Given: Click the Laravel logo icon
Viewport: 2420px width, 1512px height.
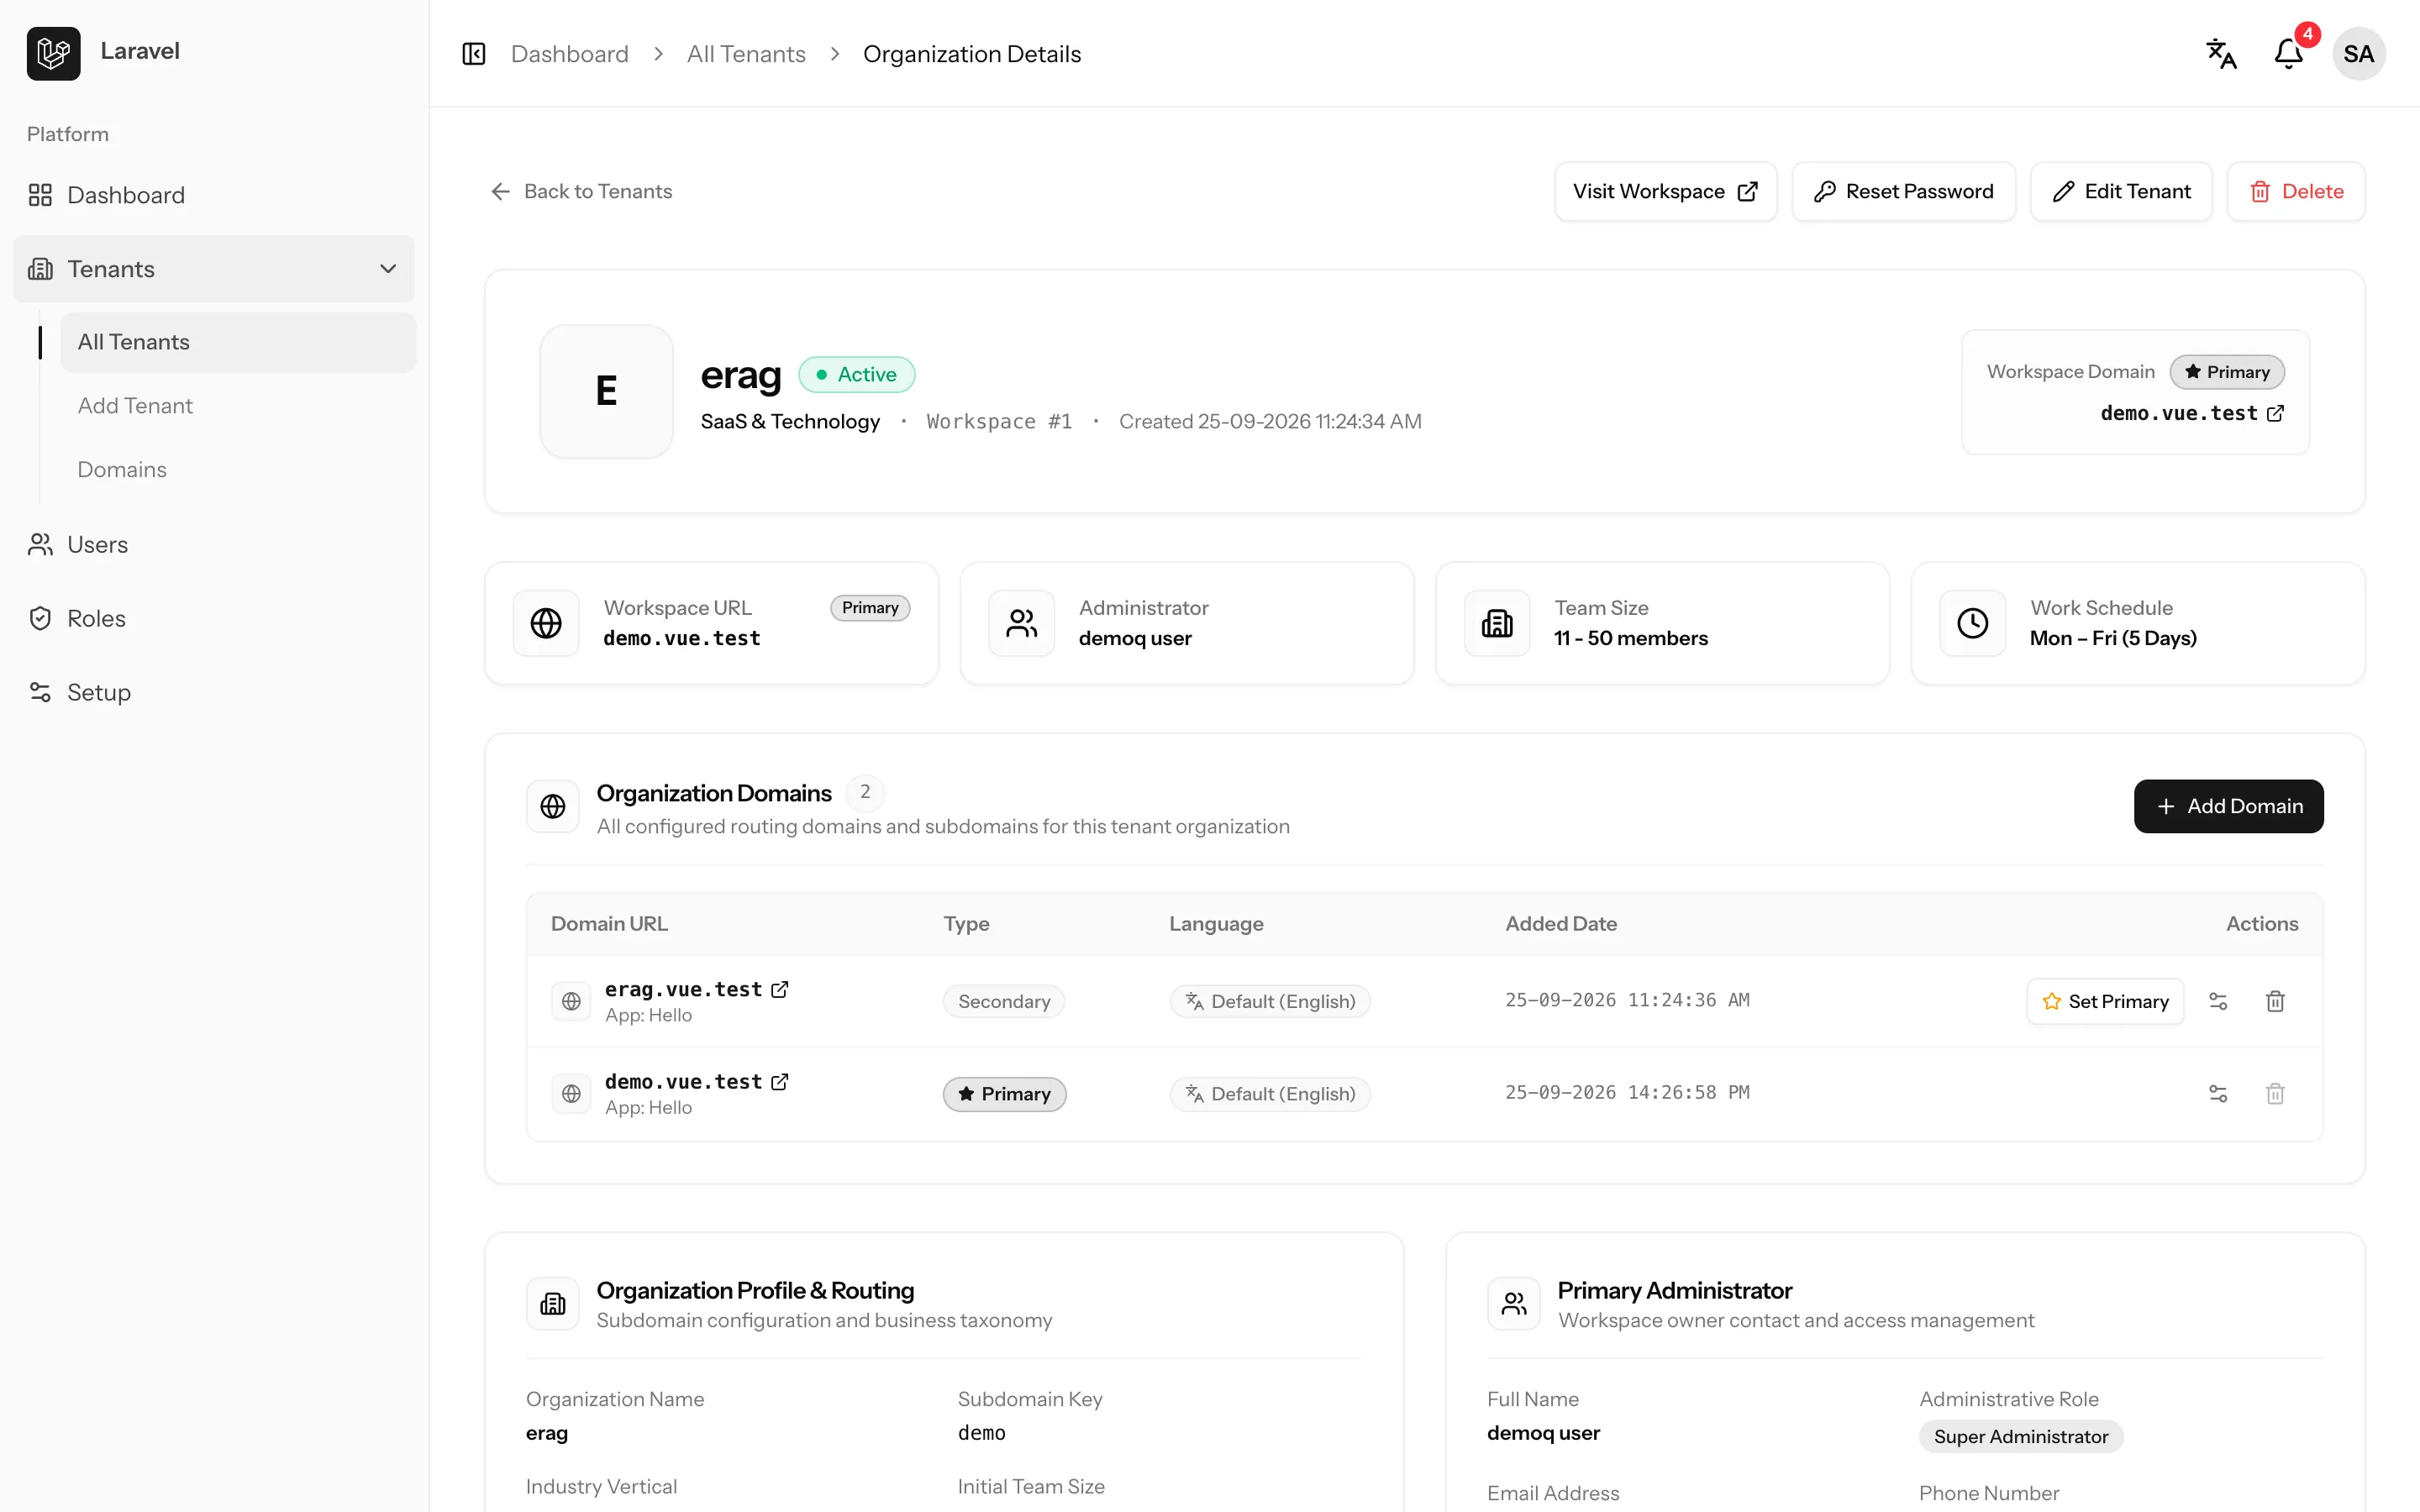Looking at the screenshot, I should click(x=54, y=54).
